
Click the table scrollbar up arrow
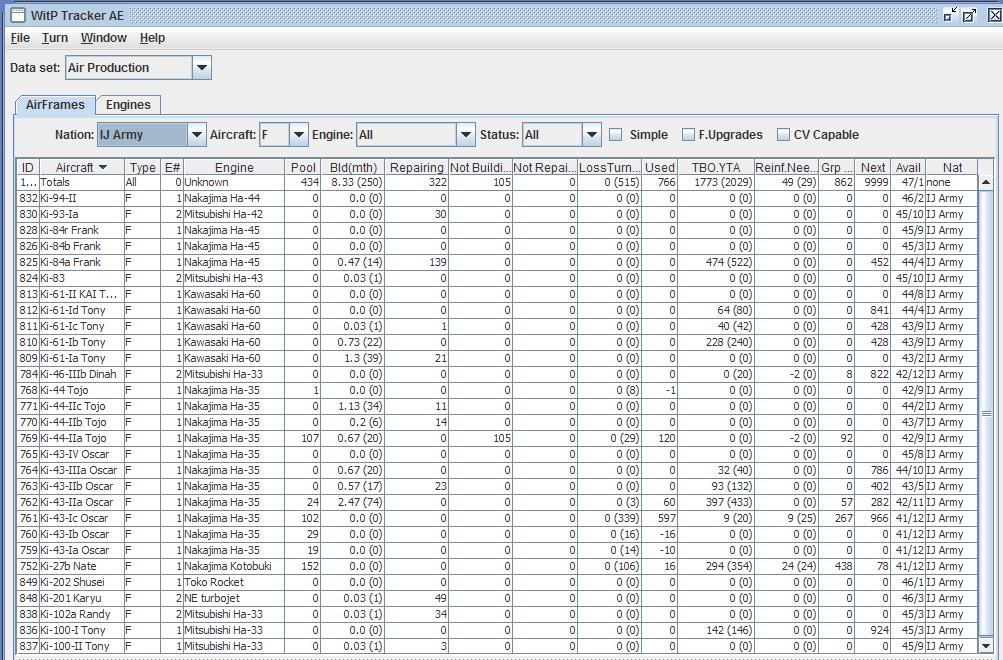coord(986,182)
